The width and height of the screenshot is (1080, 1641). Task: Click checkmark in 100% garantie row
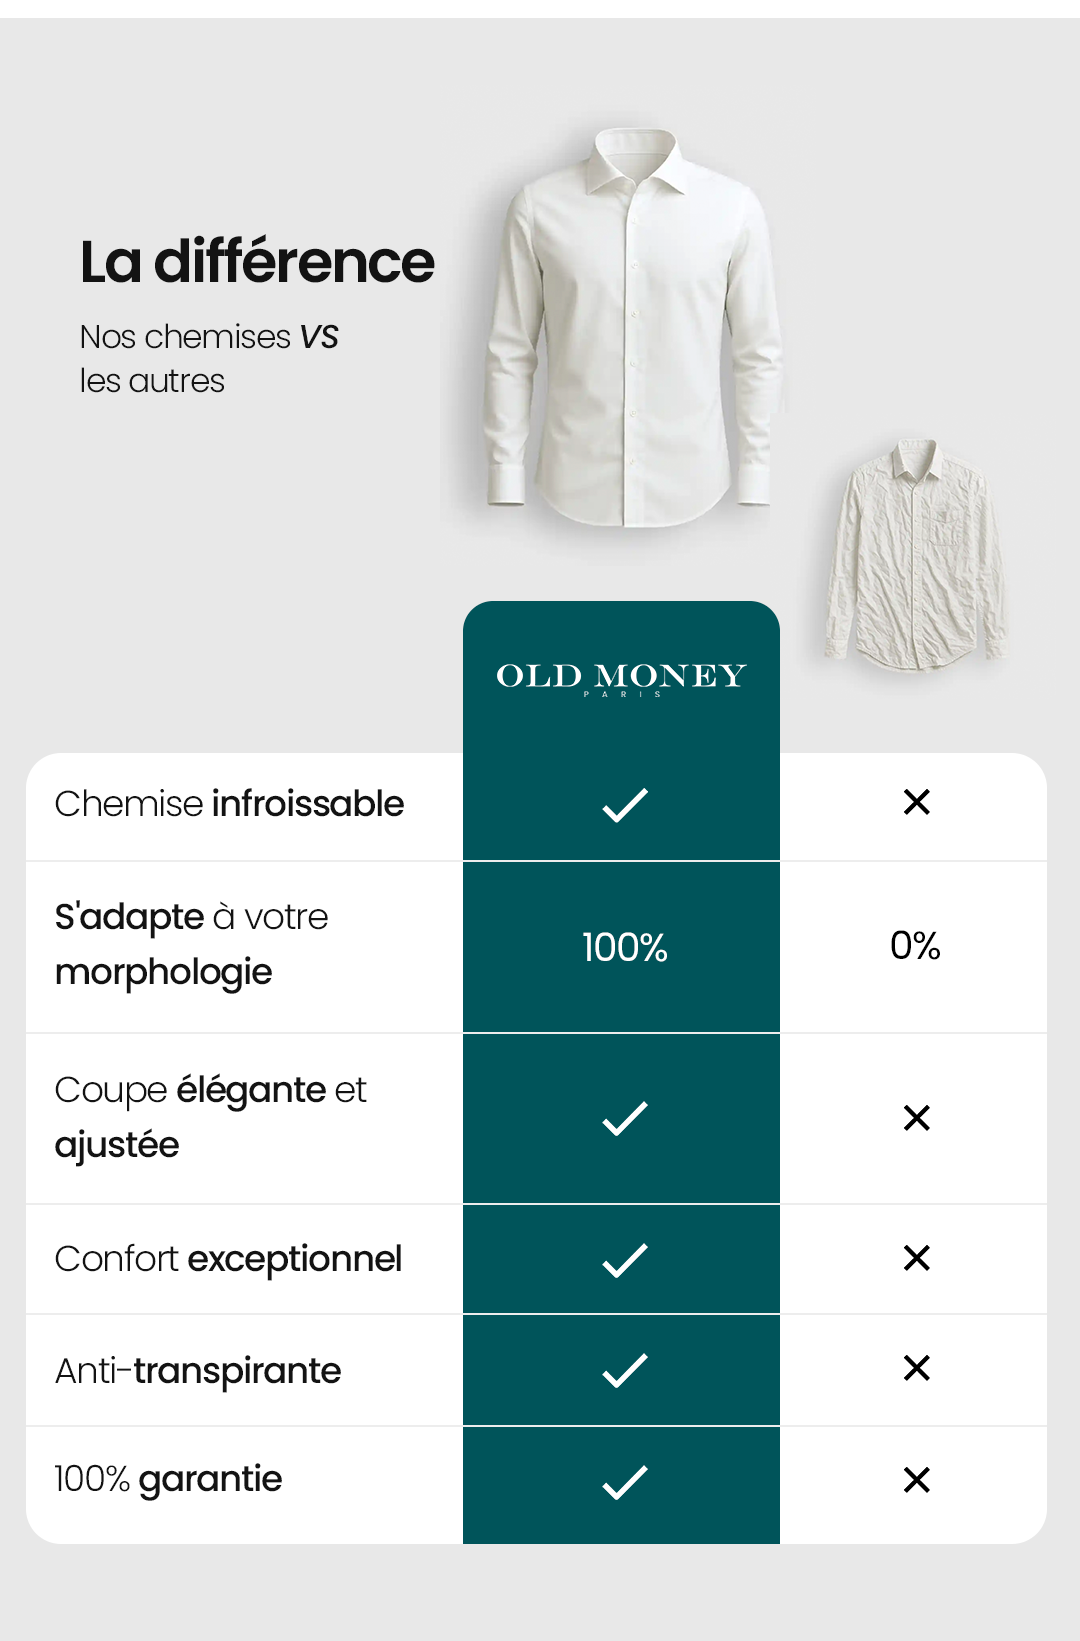coord(625,1482)
